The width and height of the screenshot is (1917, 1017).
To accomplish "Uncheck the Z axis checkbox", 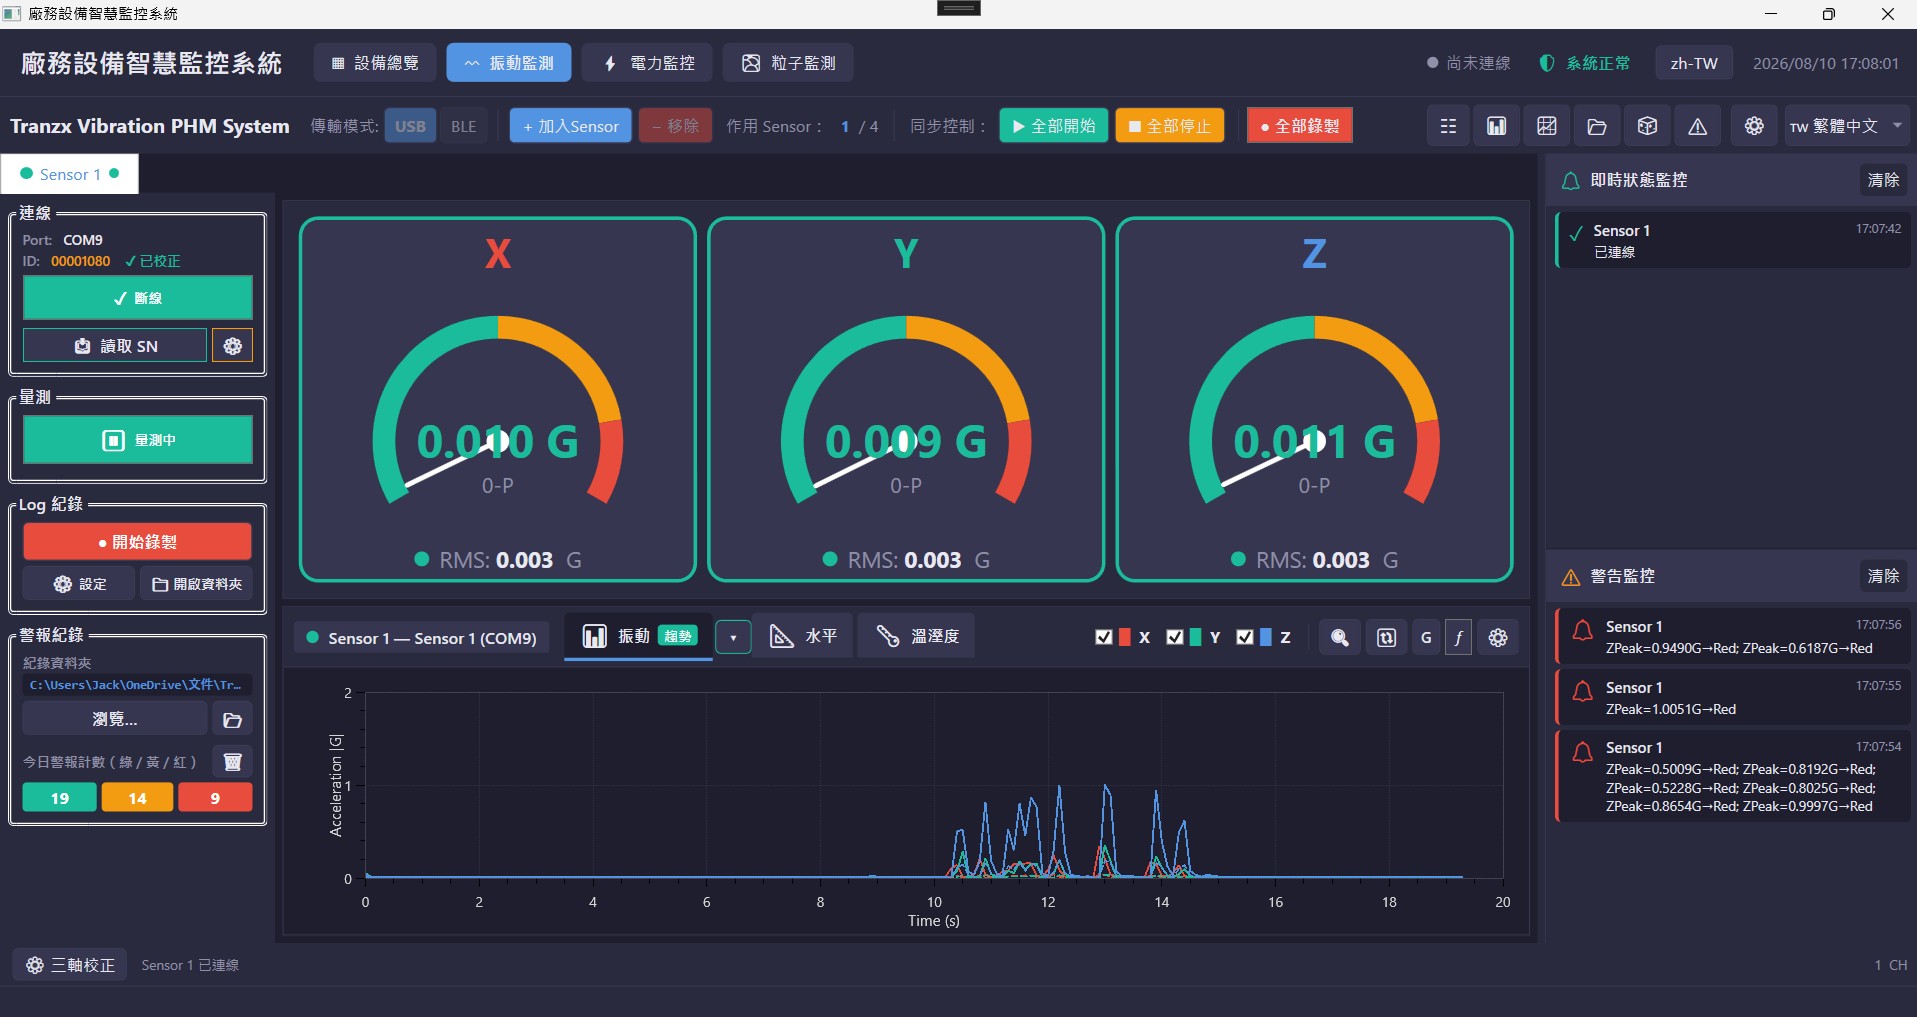I will [1245, 637].
